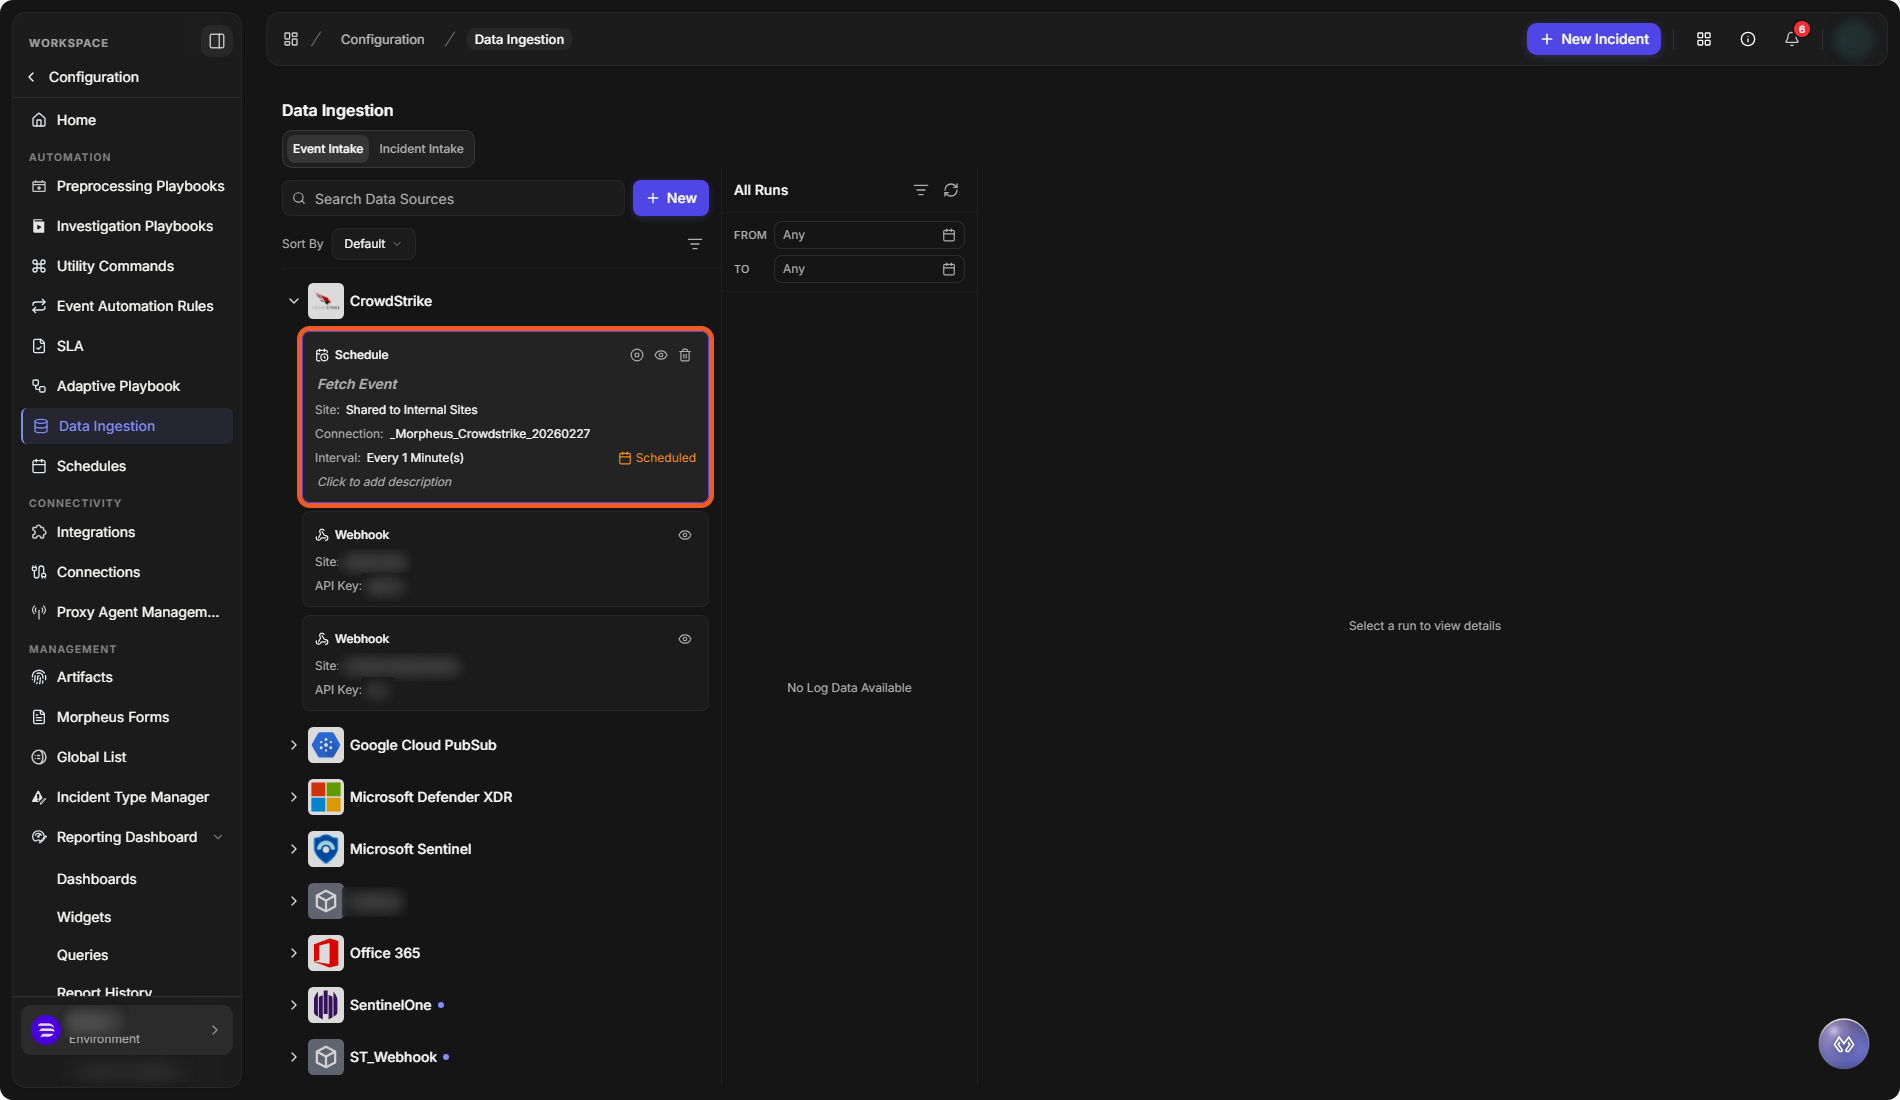This screenshot has height=1100, width=1900.
Task: Go to Configuration breadcrumb
Action: click(x=382, y=39)
